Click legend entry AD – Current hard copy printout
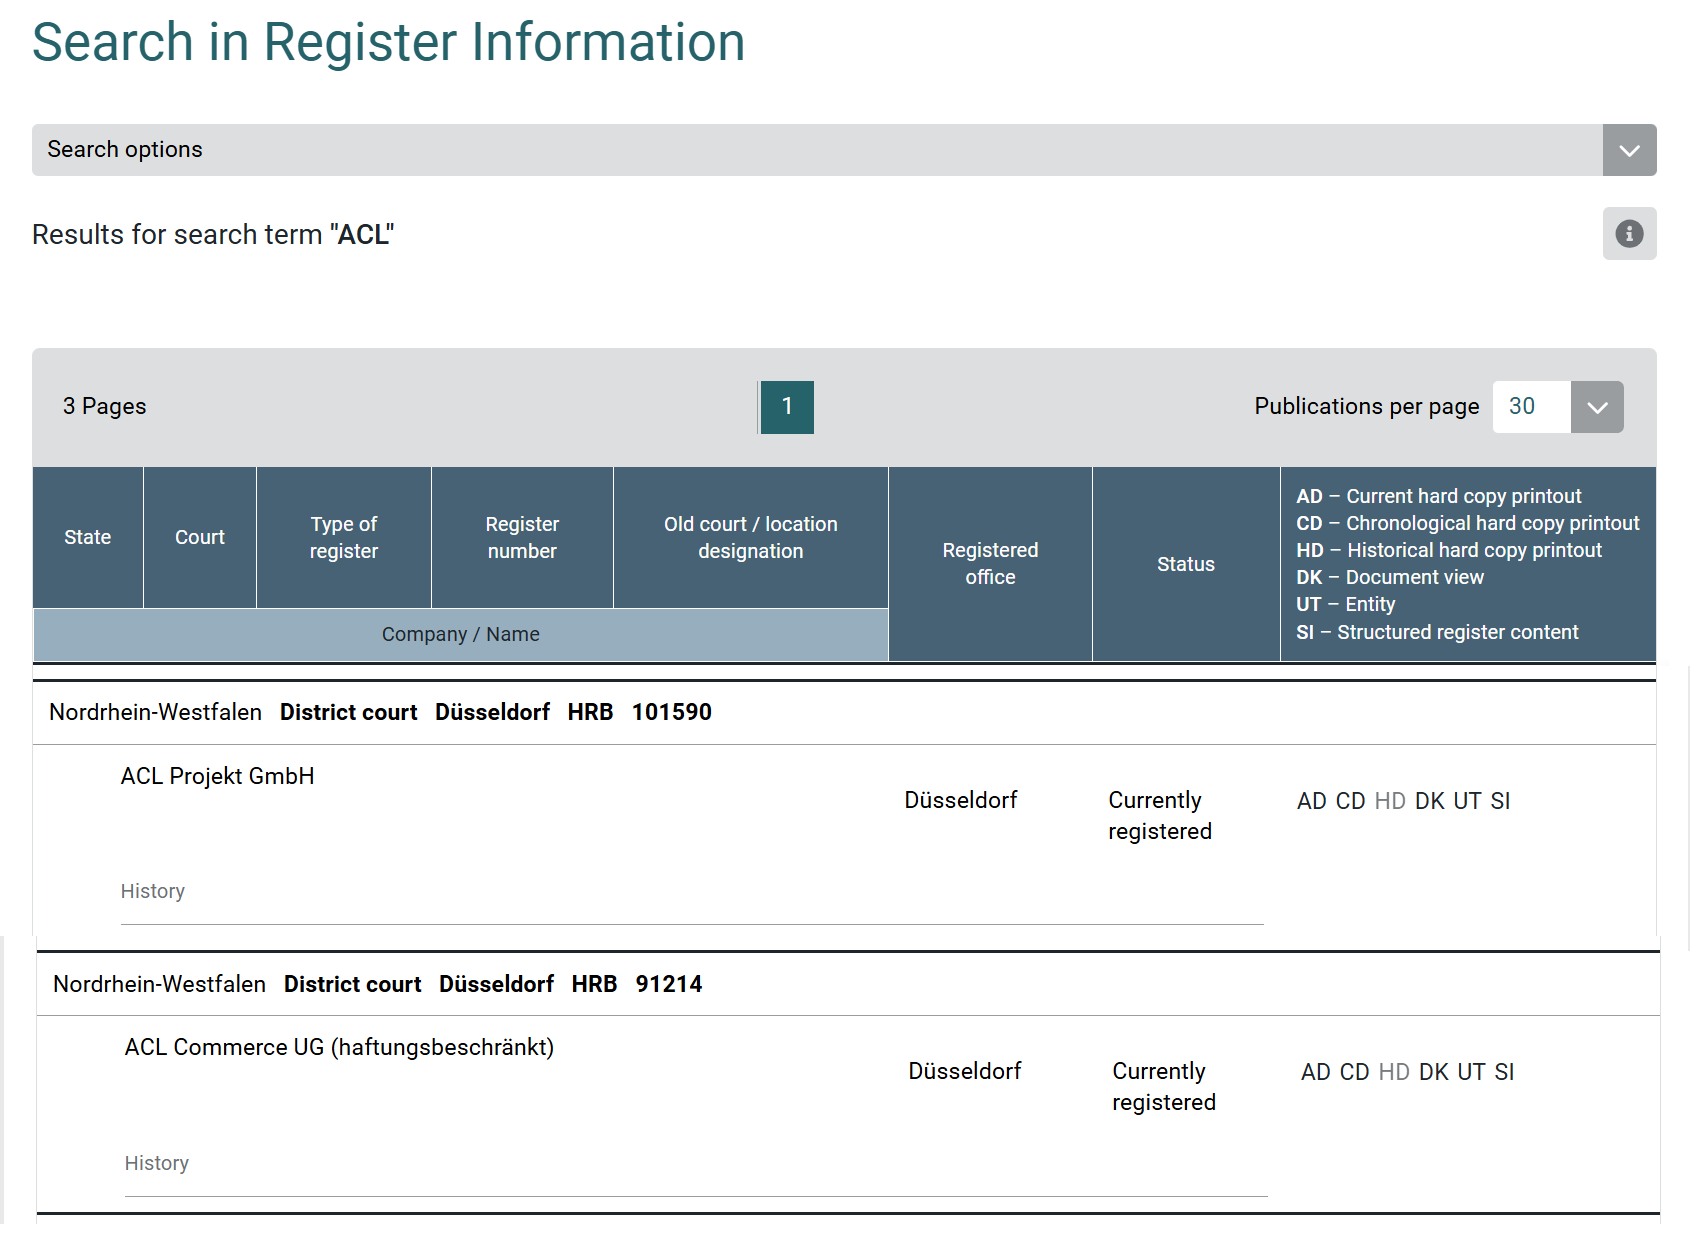Viewport: 1699px width, 1239px height. (x=1439, y=496)
